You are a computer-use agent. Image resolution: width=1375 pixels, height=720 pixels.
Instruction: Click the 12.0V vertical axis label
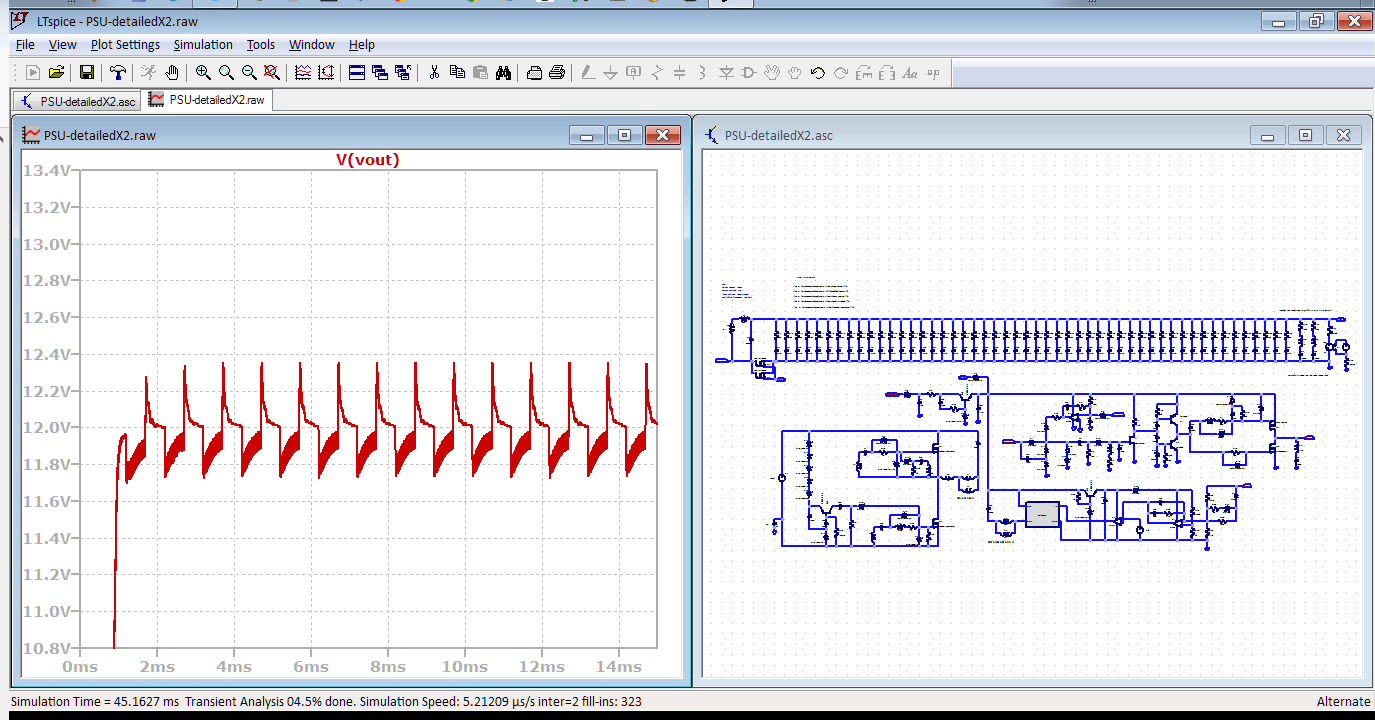(47, 427)
